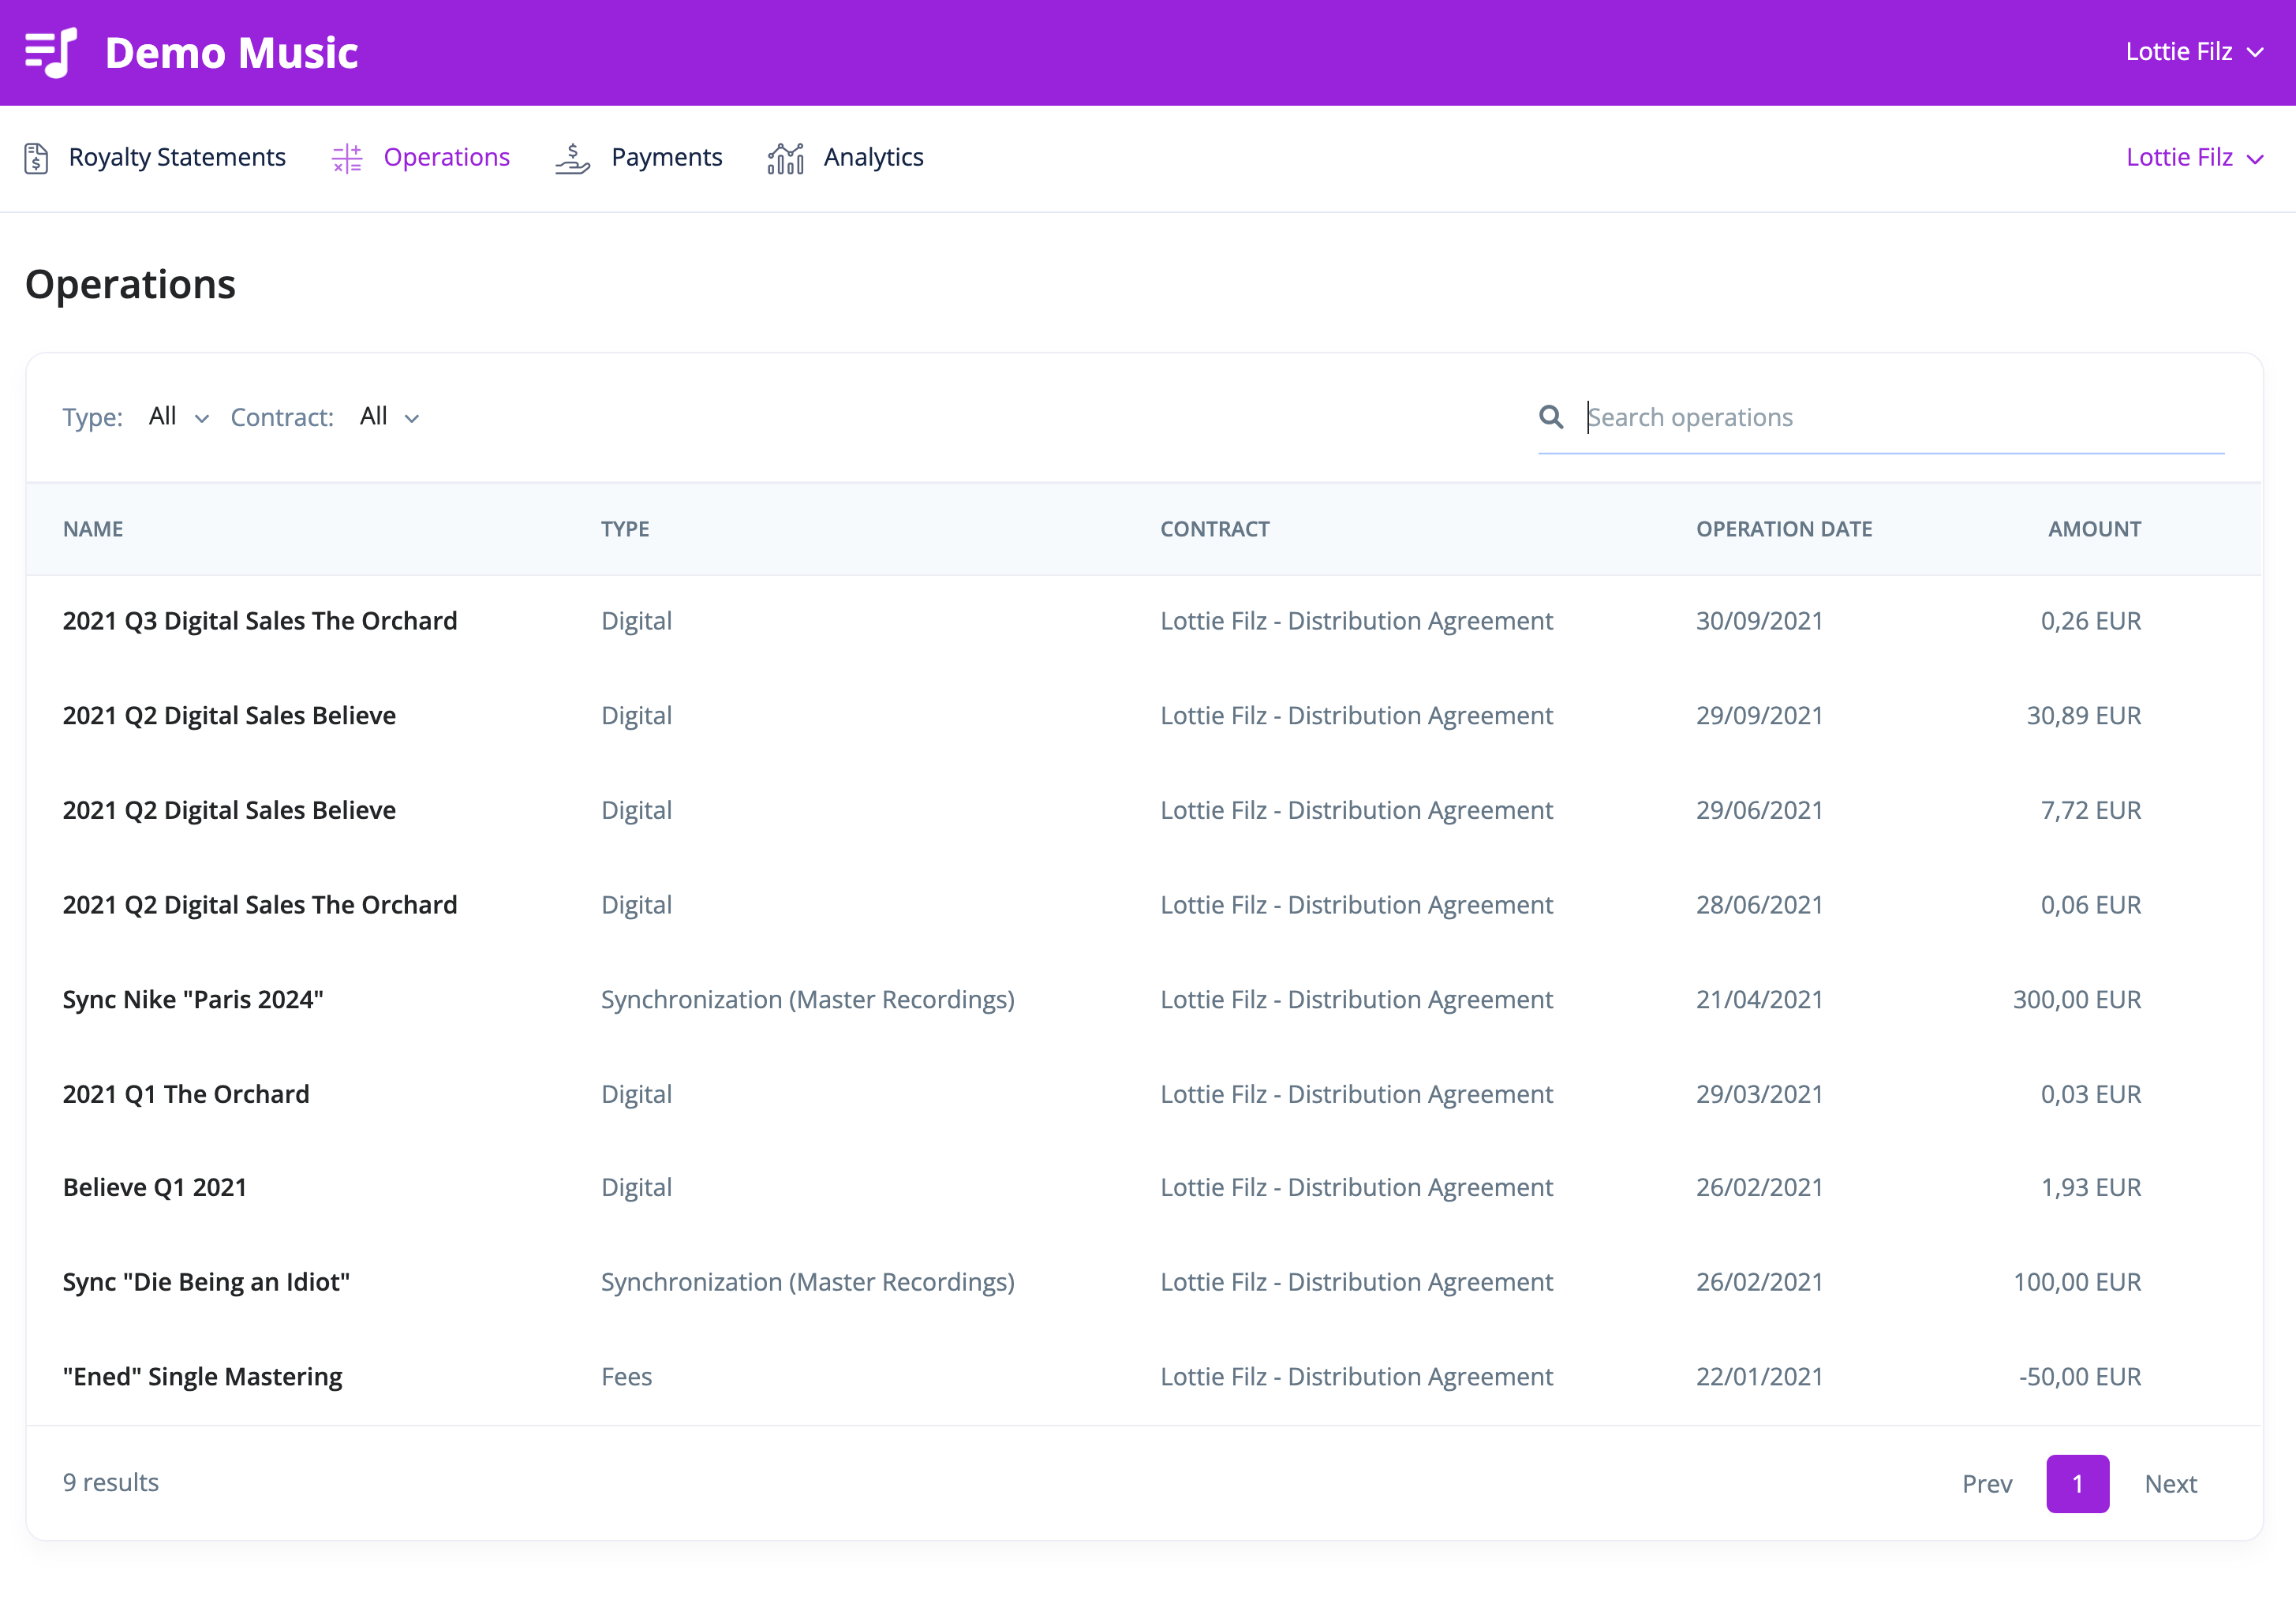Switch to the Operations tab
2296x1611 pixels.
pyautogui.click(x=421, y=158)
